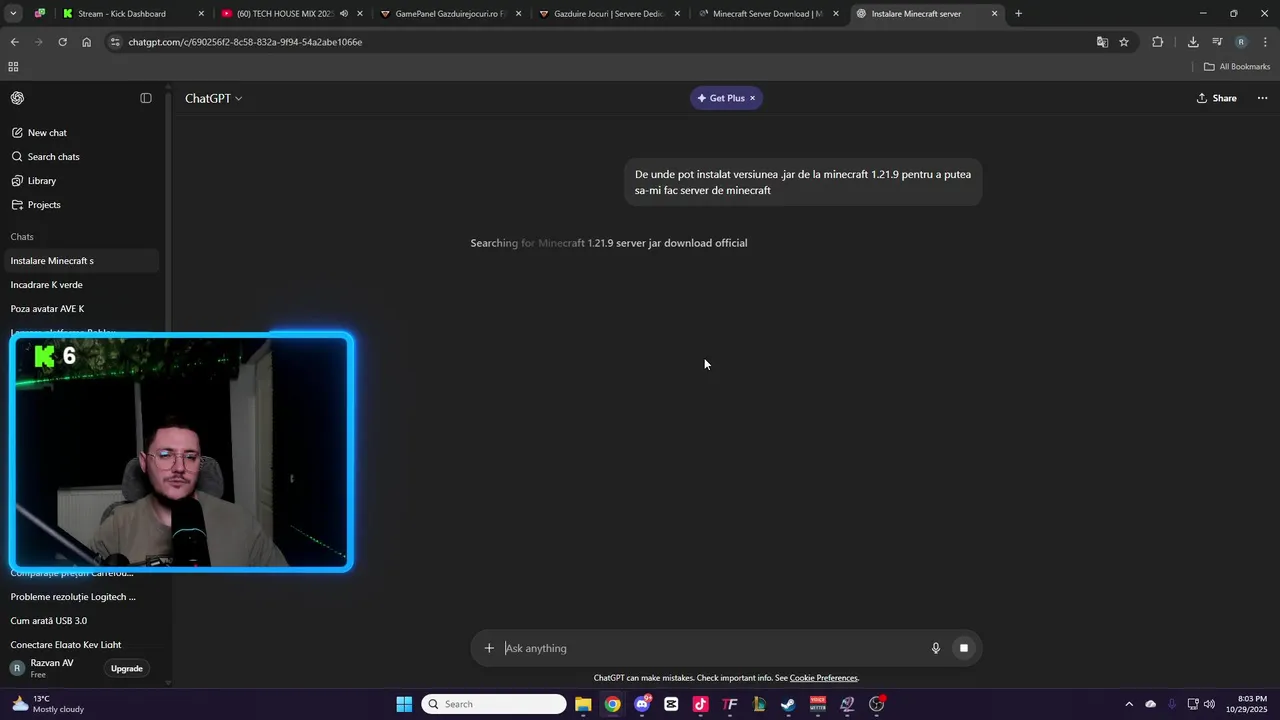Open a new browser tab
This screenshot has width=1280, height=720.
(1018, 14)
